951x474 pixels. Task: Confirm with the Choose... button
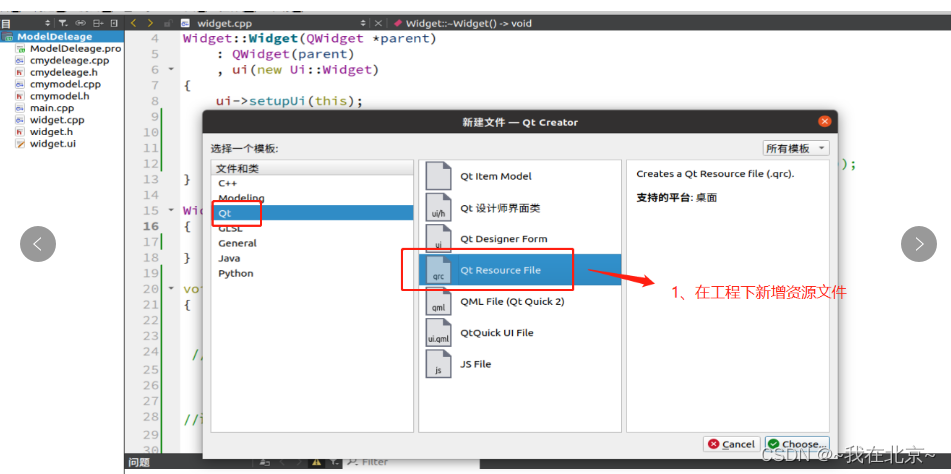click(797, 444)
